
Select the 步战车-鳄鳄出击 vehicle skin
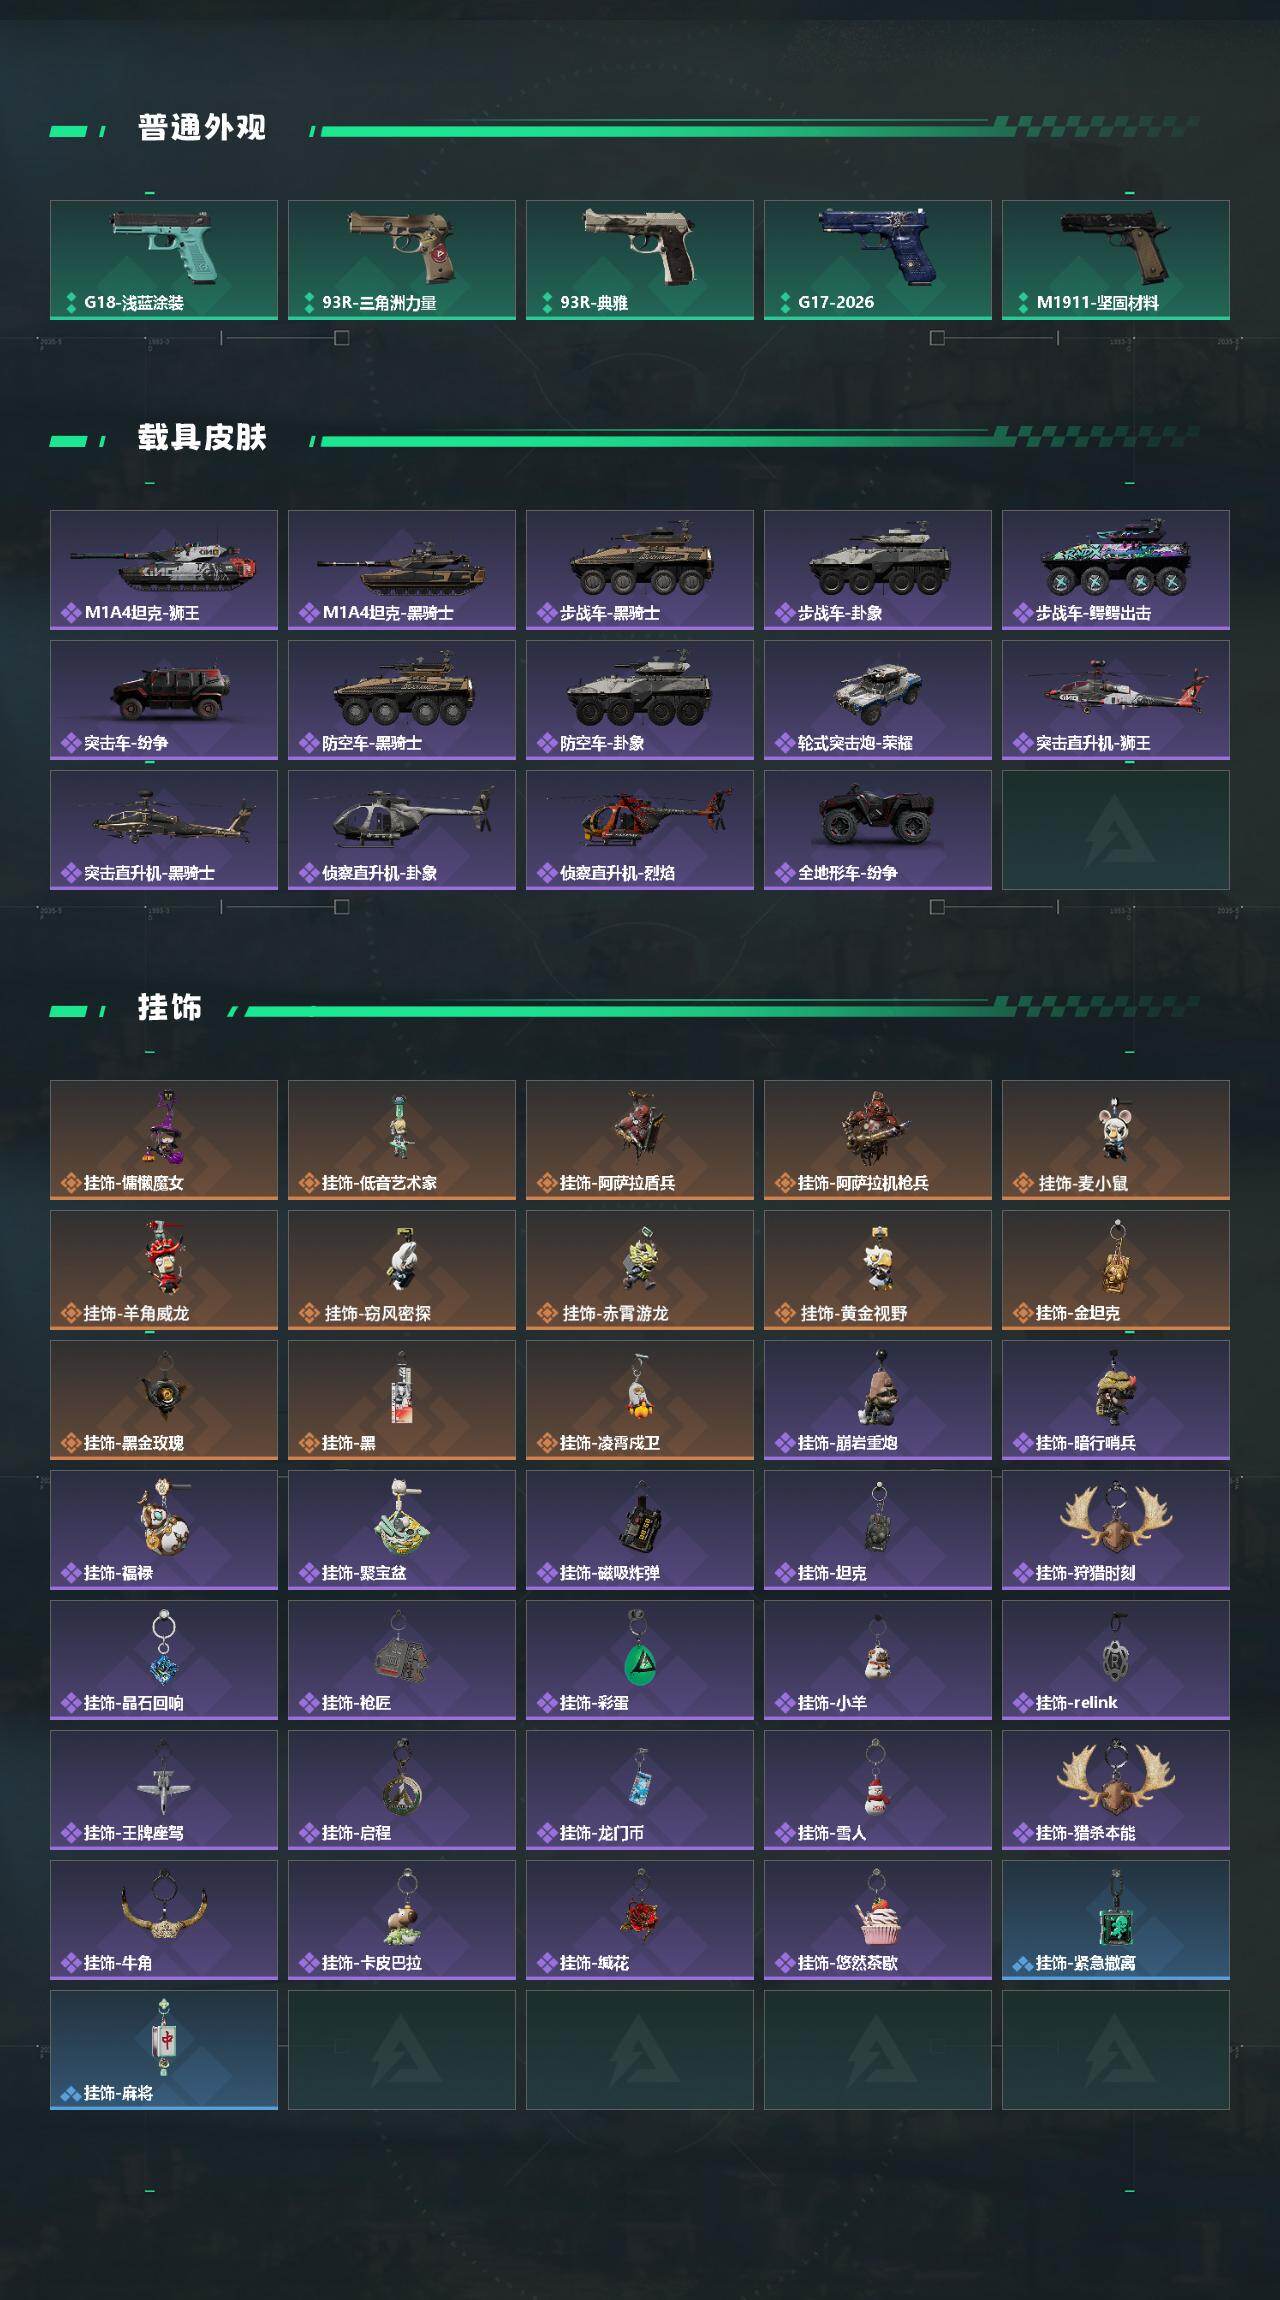coord(1116,570)
